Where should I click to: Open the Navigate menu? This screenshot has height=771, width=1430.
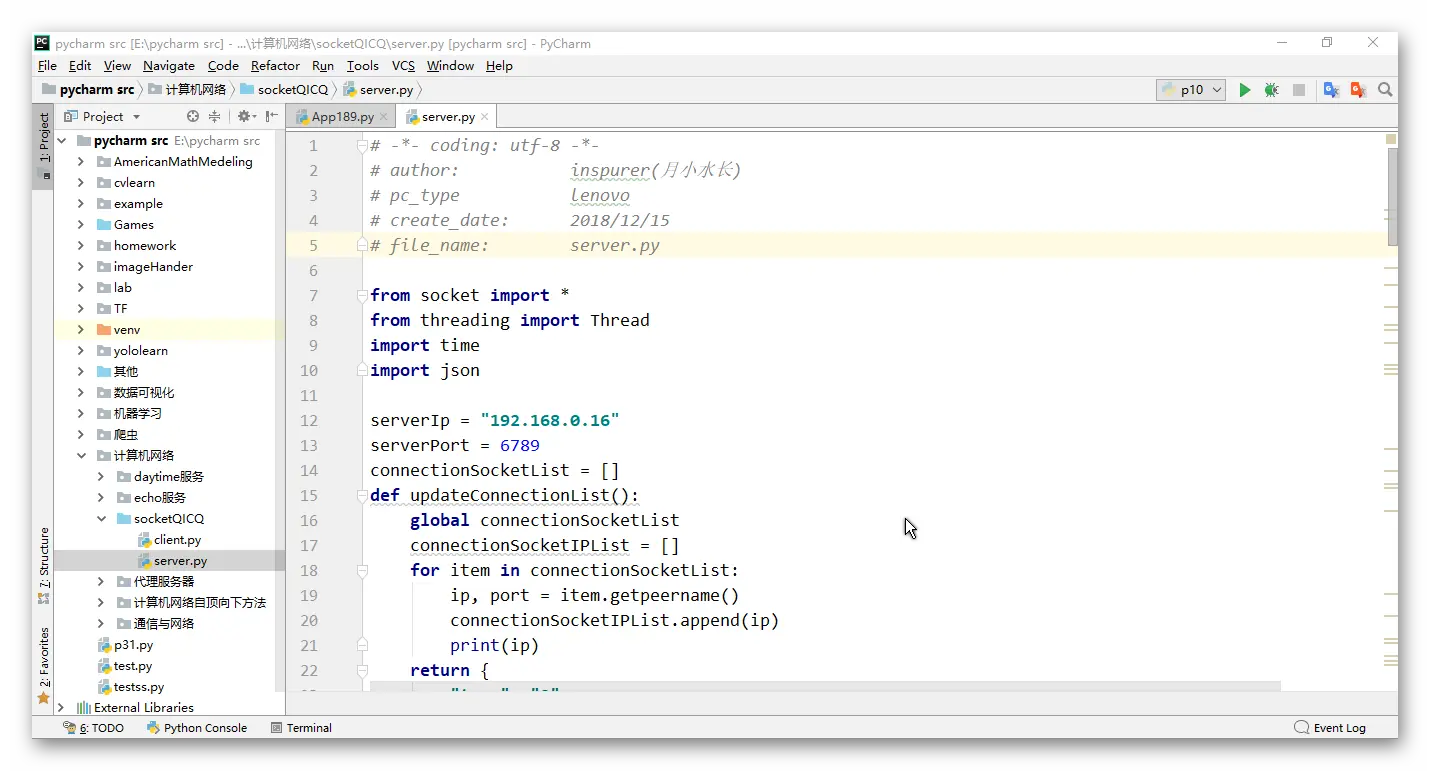[169, 66]
